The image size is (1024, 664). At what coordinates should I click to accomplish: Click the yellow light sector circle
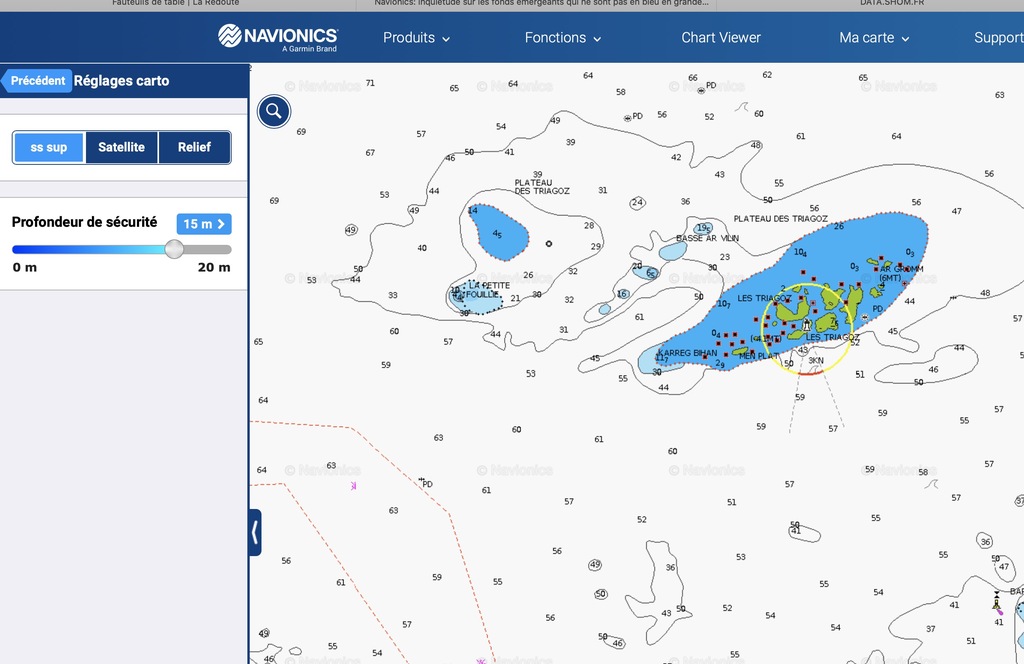[808, 329]
